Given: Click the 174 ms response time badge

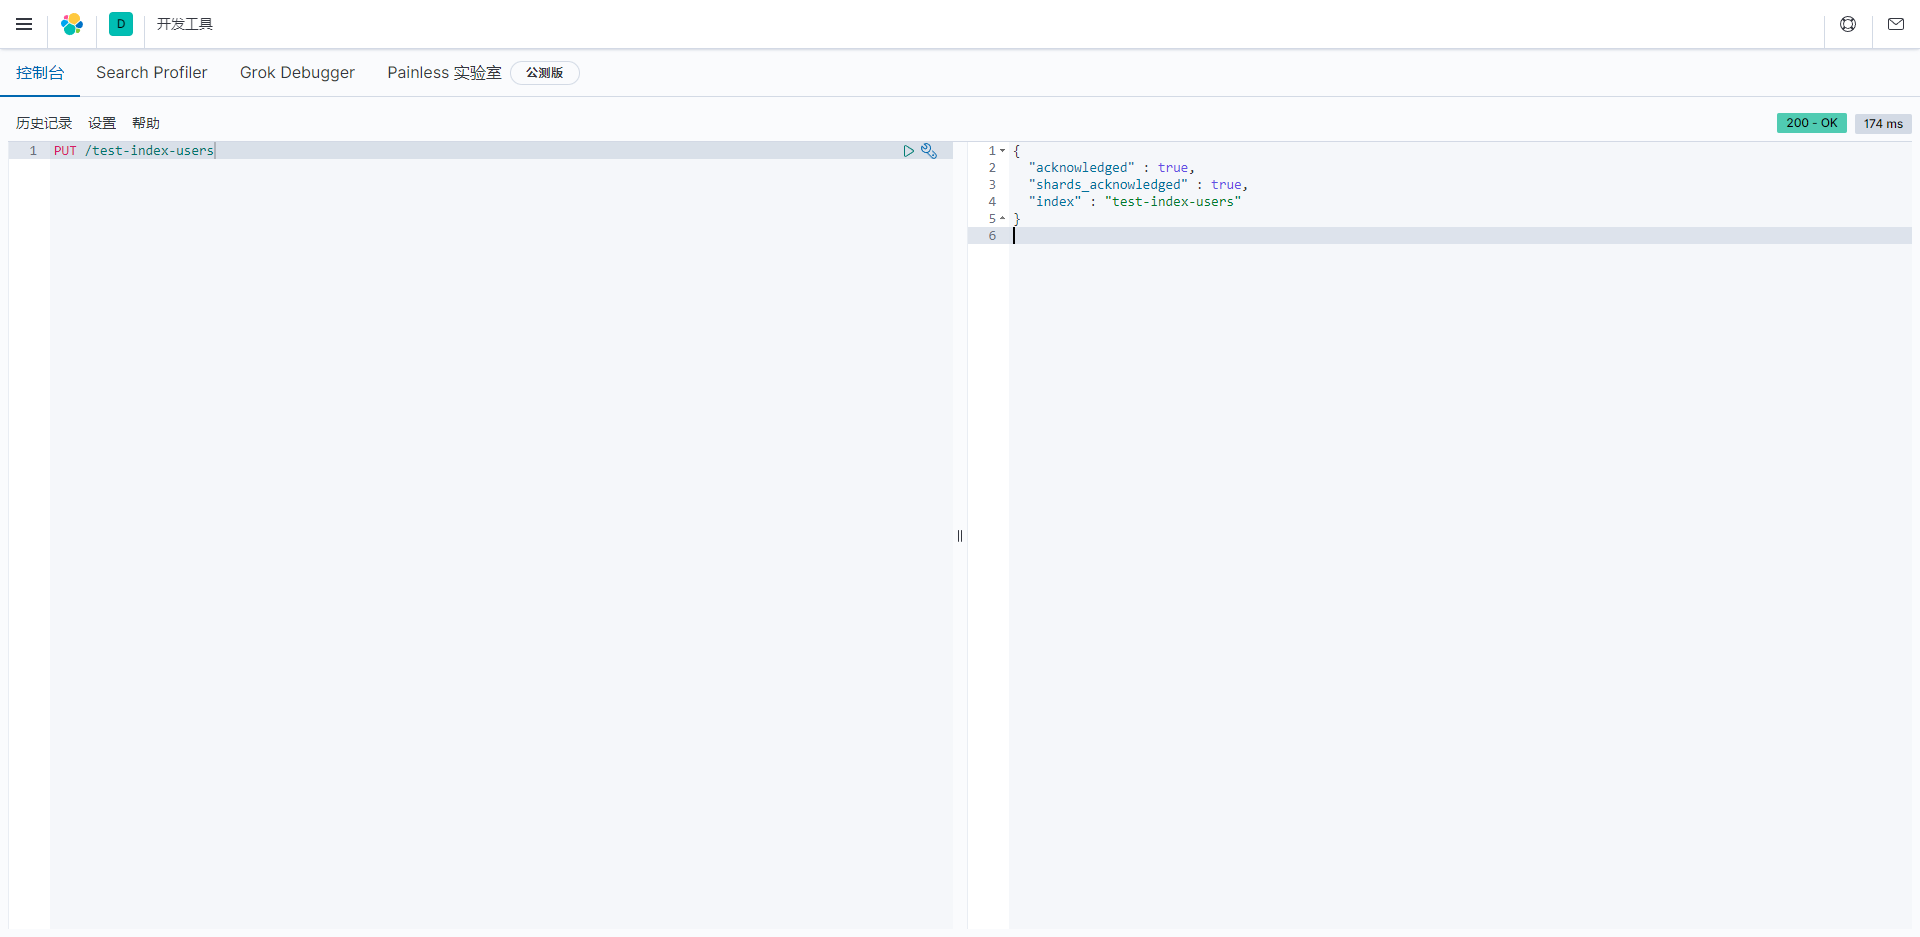Looking at the screenshot, I should (1883, 124).
